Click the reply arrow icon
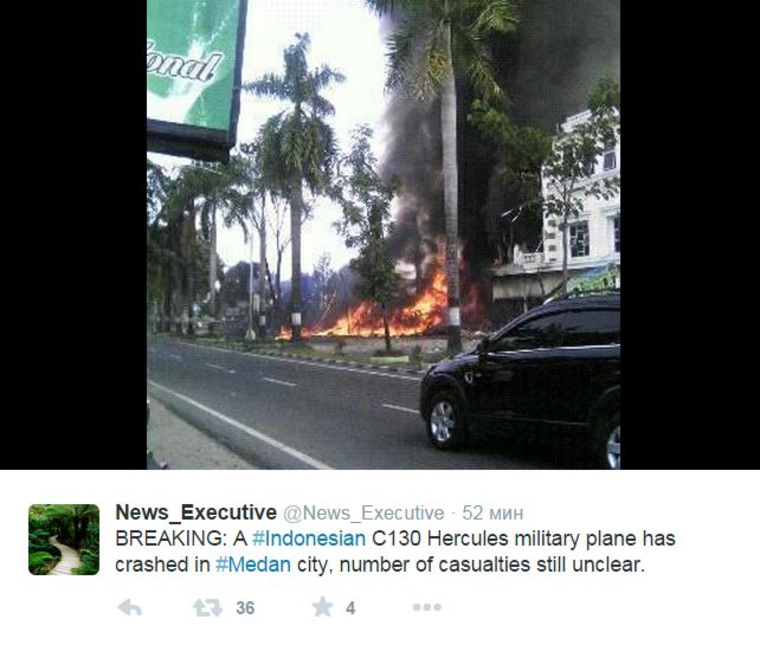Viewport: 760px width, 645px height. point(130,607)
